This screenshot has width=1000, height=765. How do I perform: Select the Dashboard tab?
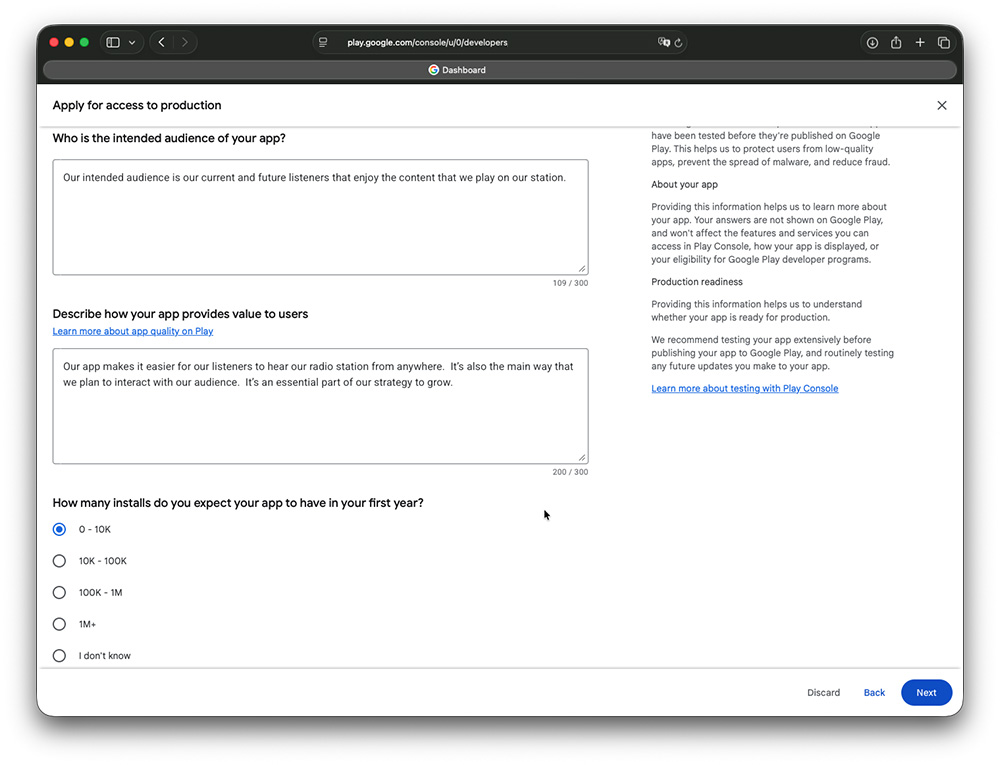pos(499,70)
